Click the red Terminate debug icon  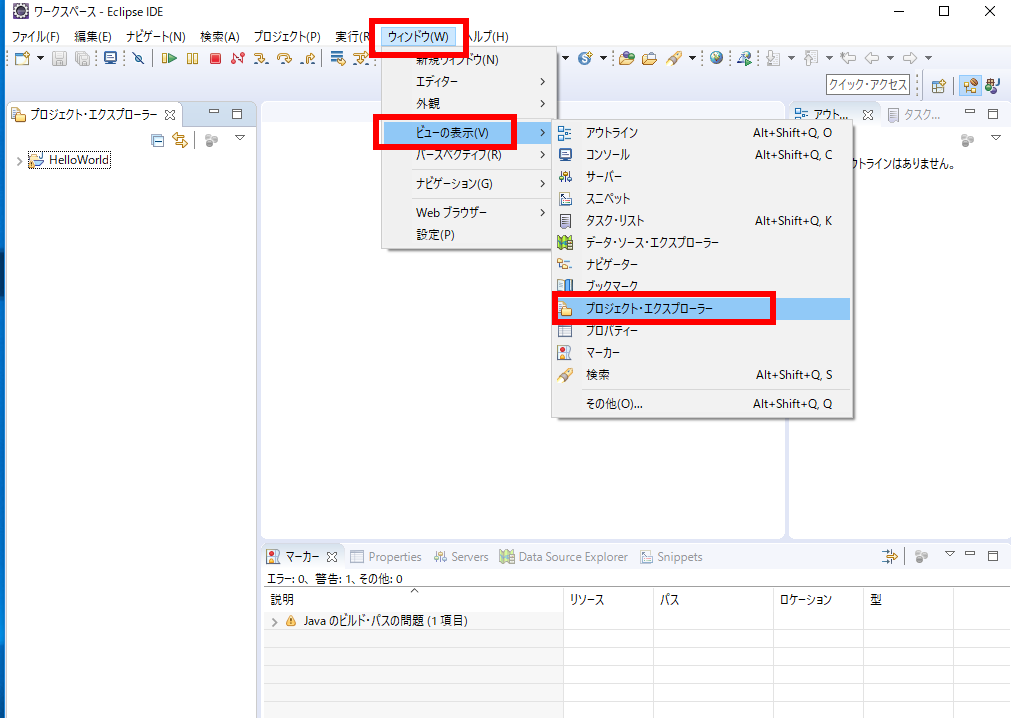pyautogui.click(x=215, y=59)
